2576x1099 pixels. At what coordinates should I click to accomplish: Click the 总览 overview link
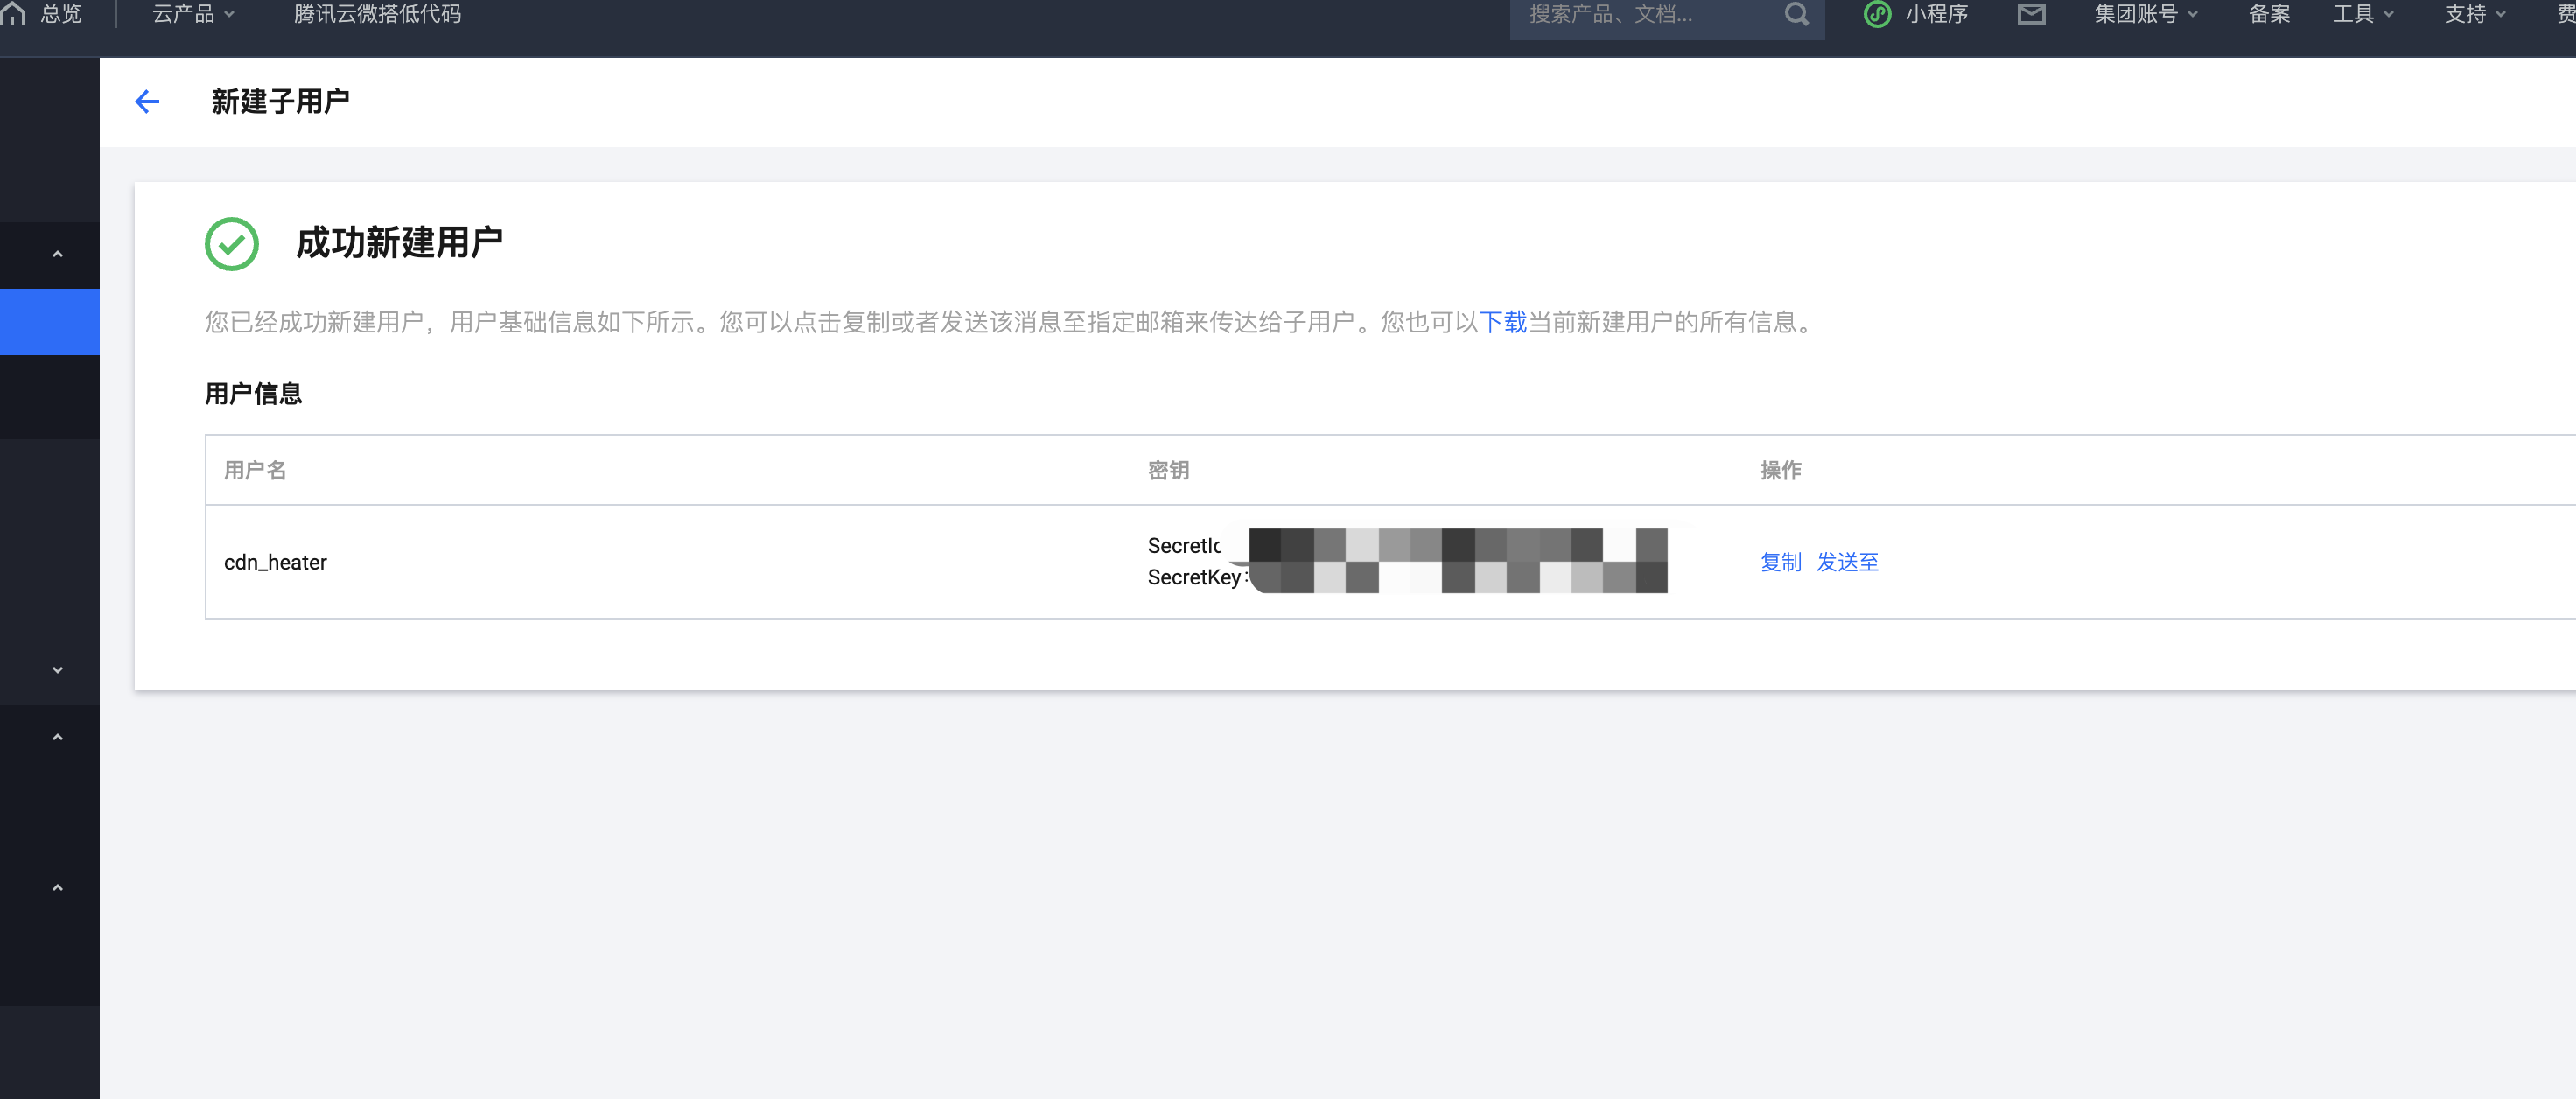pos(61,14)
